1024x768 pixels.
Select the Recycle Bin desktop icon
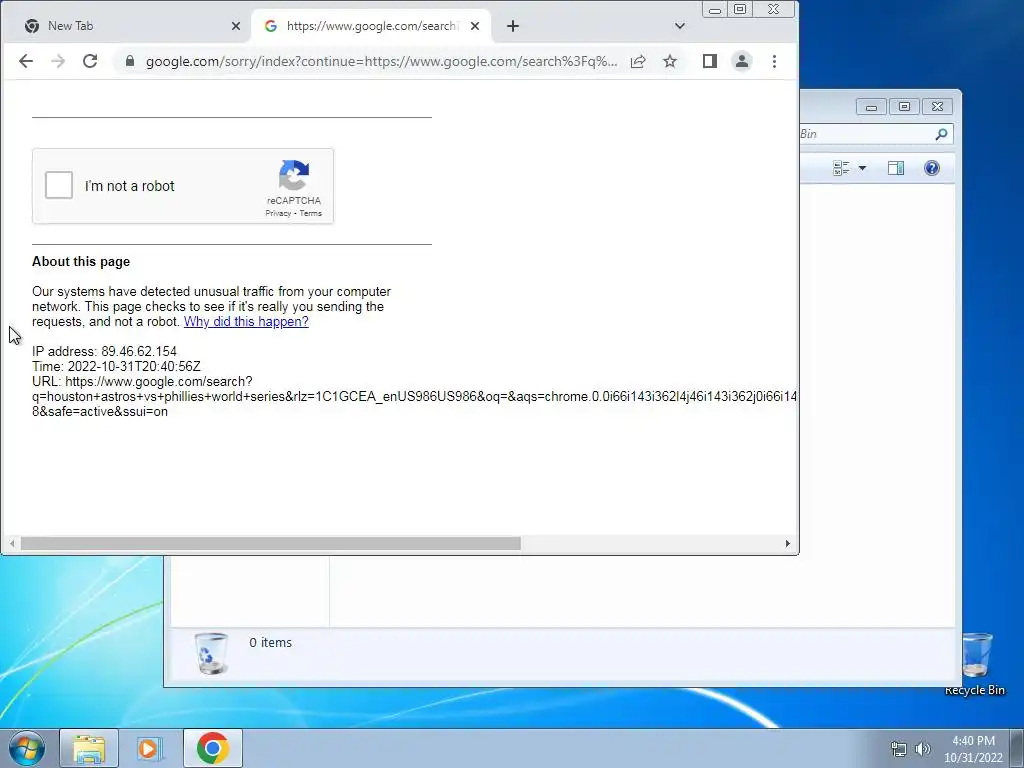pyautogui.click(x=975, y=664)
